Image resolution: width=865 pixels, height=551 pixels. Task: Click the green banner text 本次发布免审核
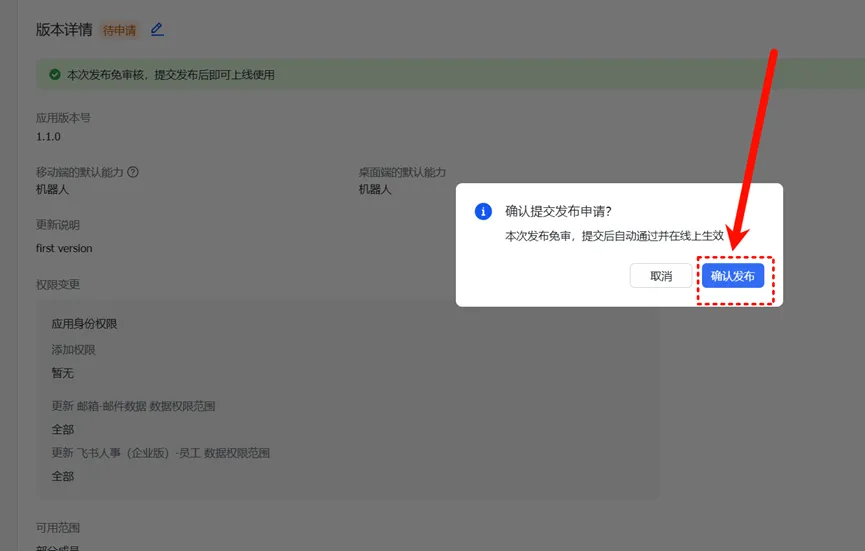pos(171,74)
